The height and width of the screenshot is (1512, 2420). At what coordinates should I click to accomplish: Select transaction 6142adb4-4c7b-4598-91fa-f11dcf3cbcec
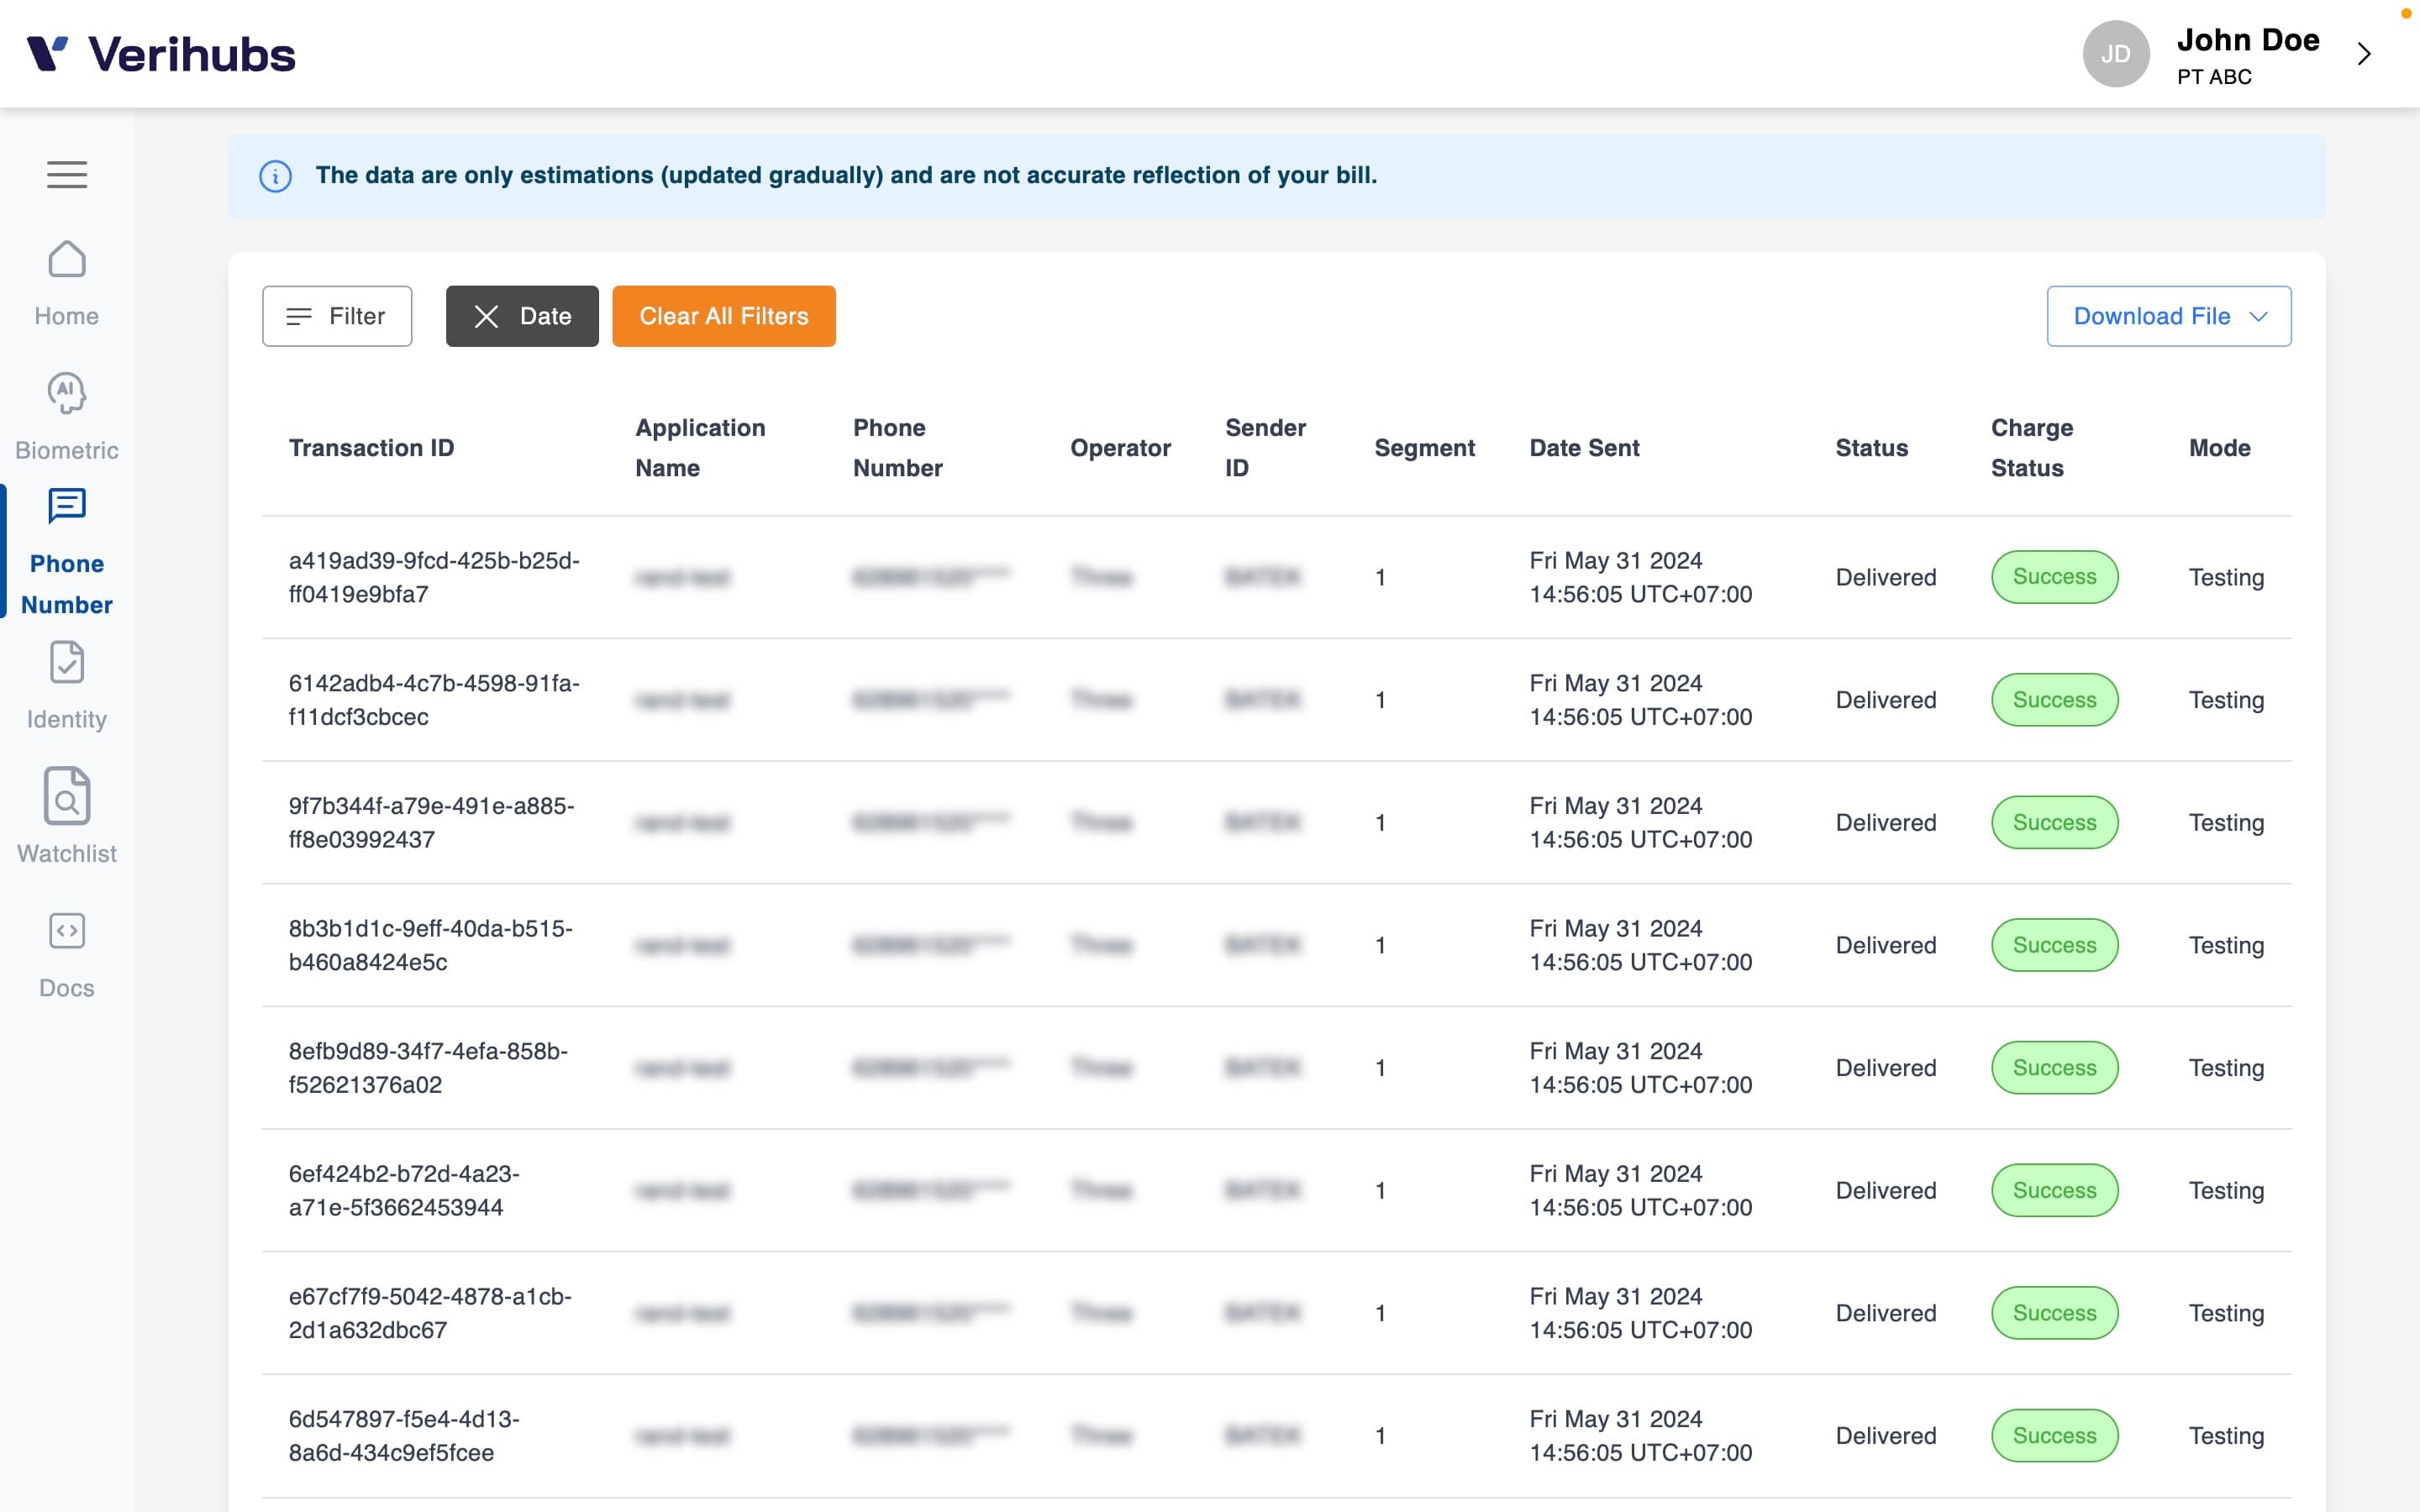[x=434, y=700]
